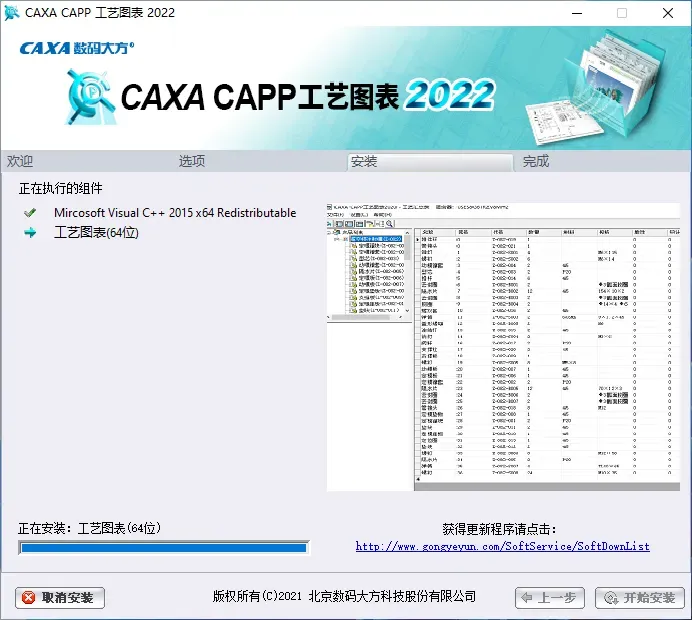Screen dimensions: 692x620
Task: Click the start installation button (开始安装)
Action: pos(639,598)
